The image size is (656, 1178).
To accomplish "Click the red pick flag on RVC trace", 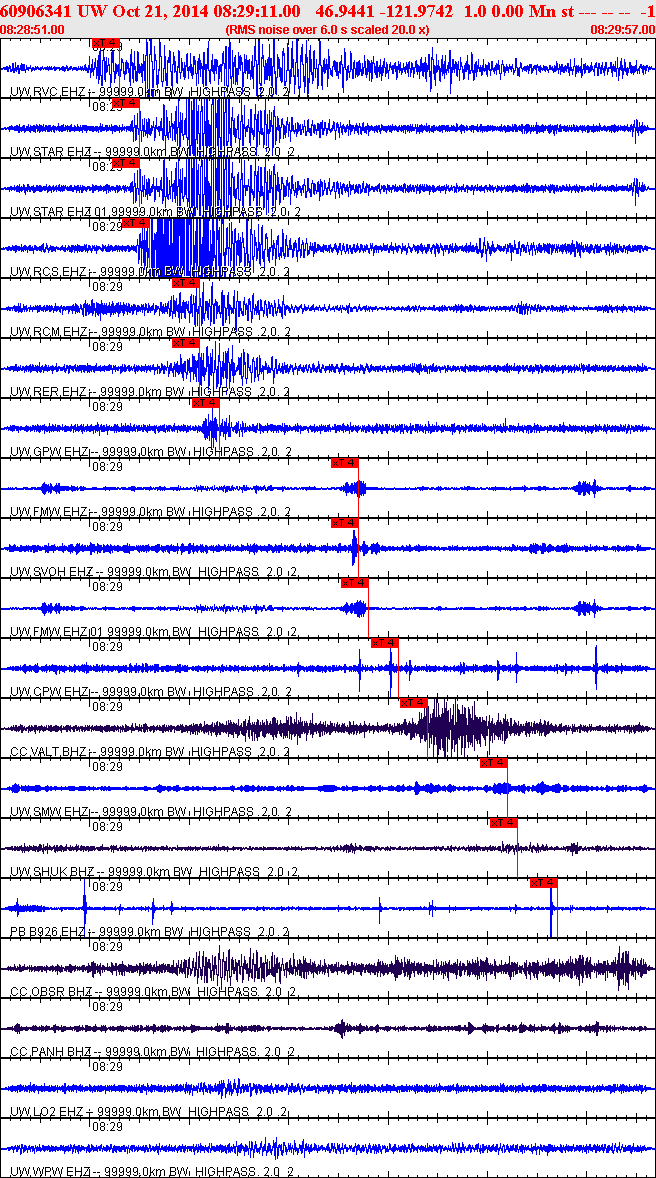I will click(x=105, y=43).
